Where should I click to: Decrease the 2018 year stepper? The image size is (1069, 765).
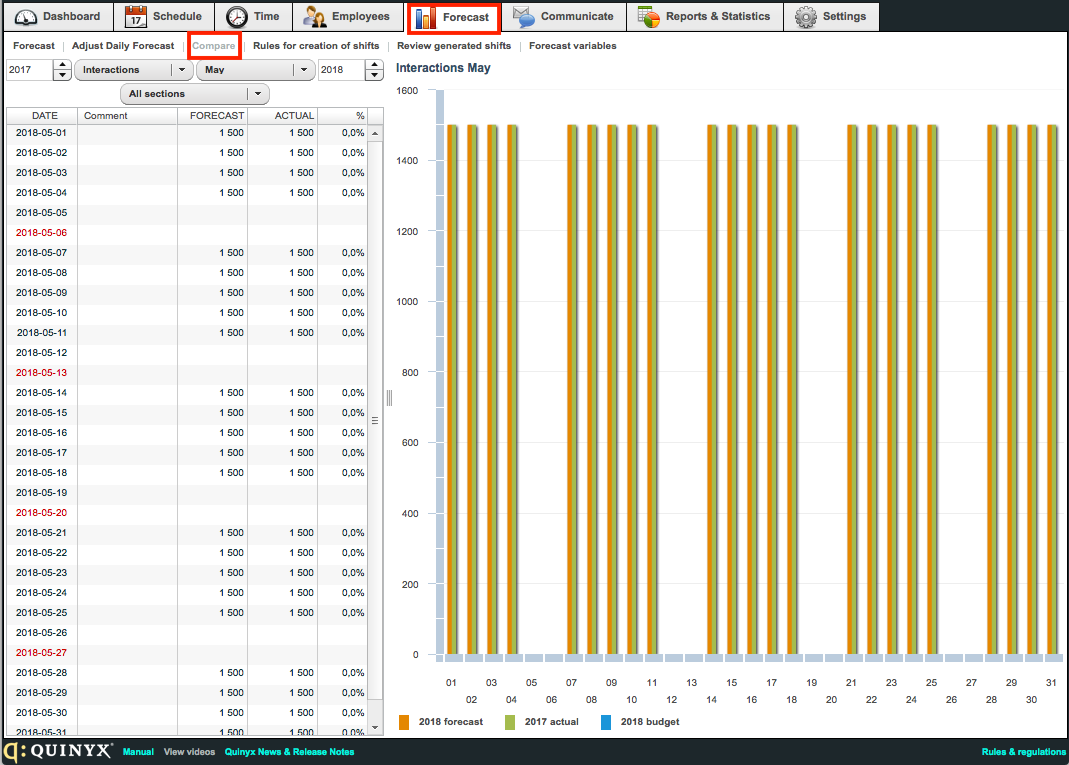[x=374, y=74]
